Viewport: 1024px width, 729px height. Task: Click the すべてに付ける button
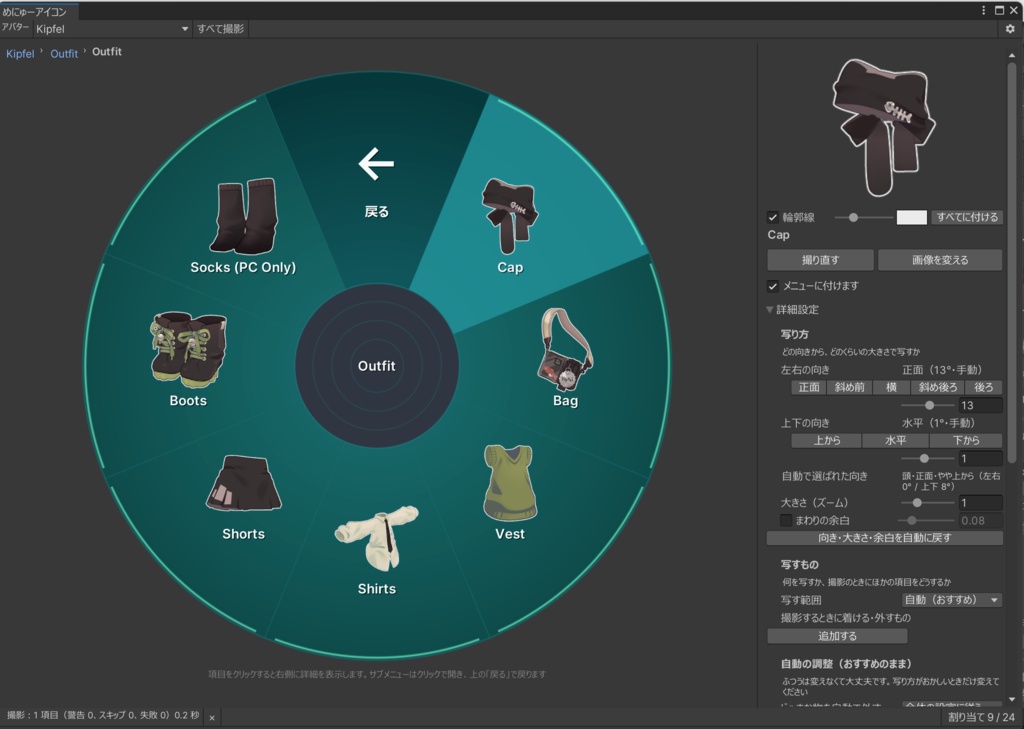pyautogui.click(x=967, y=218)
